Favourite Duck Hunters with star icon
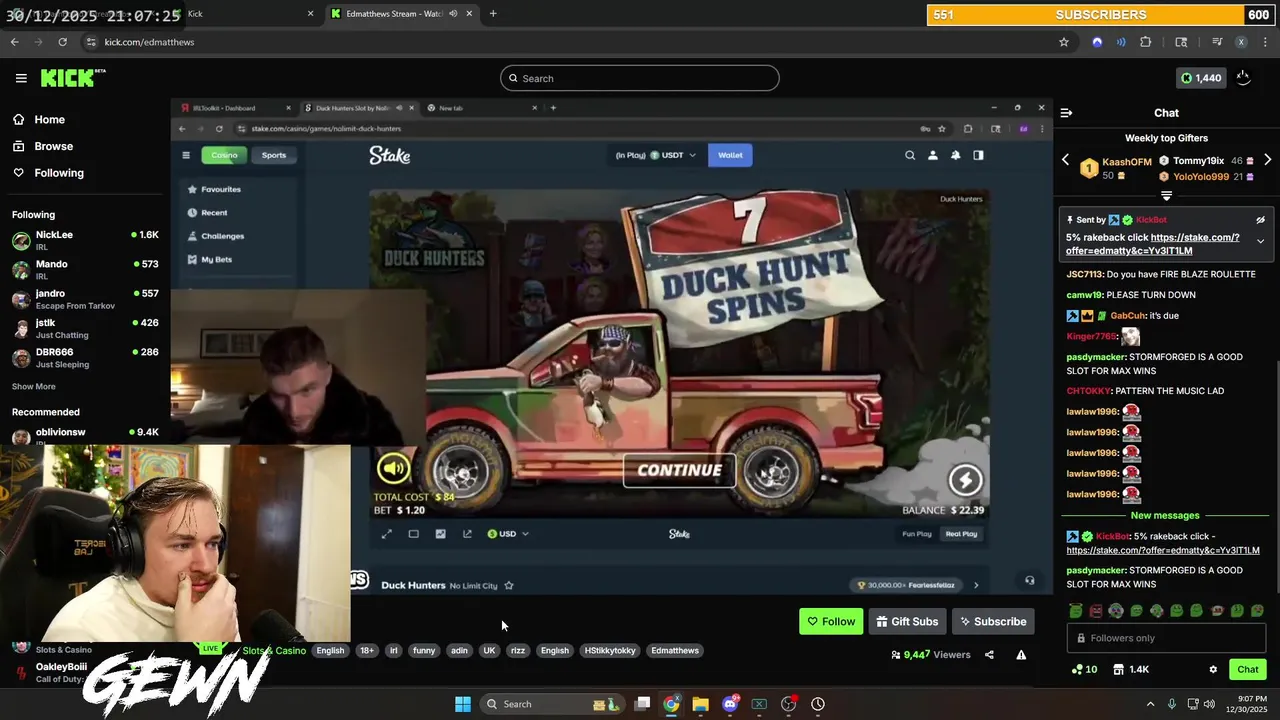 coord(509,585)
